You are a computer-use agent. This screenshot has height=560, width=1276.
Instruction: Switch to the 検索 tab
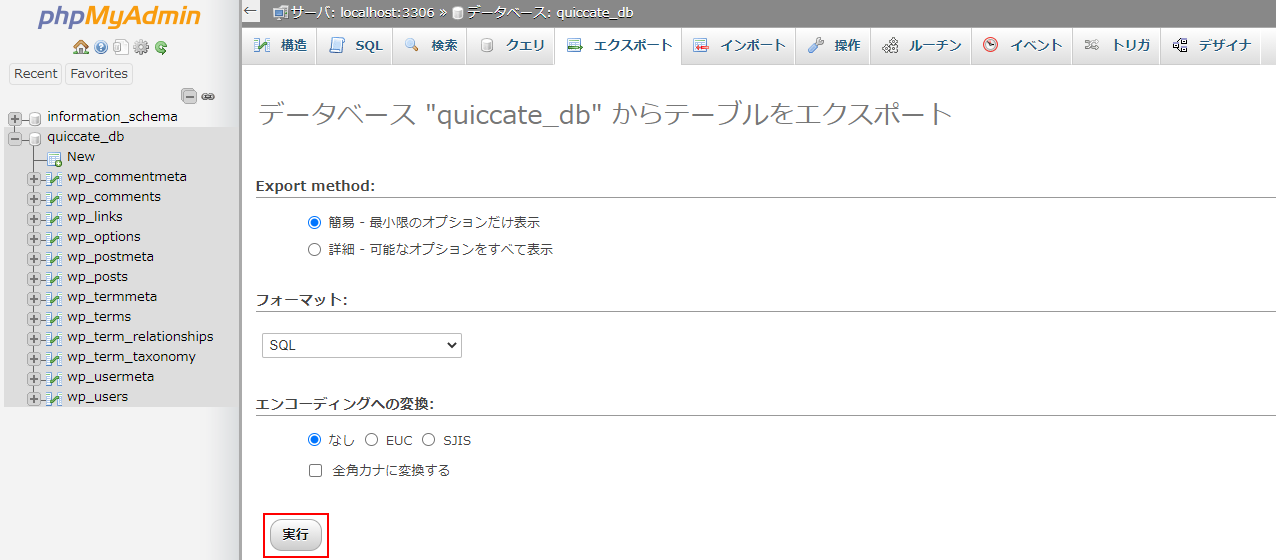click(x=431, y=46)
